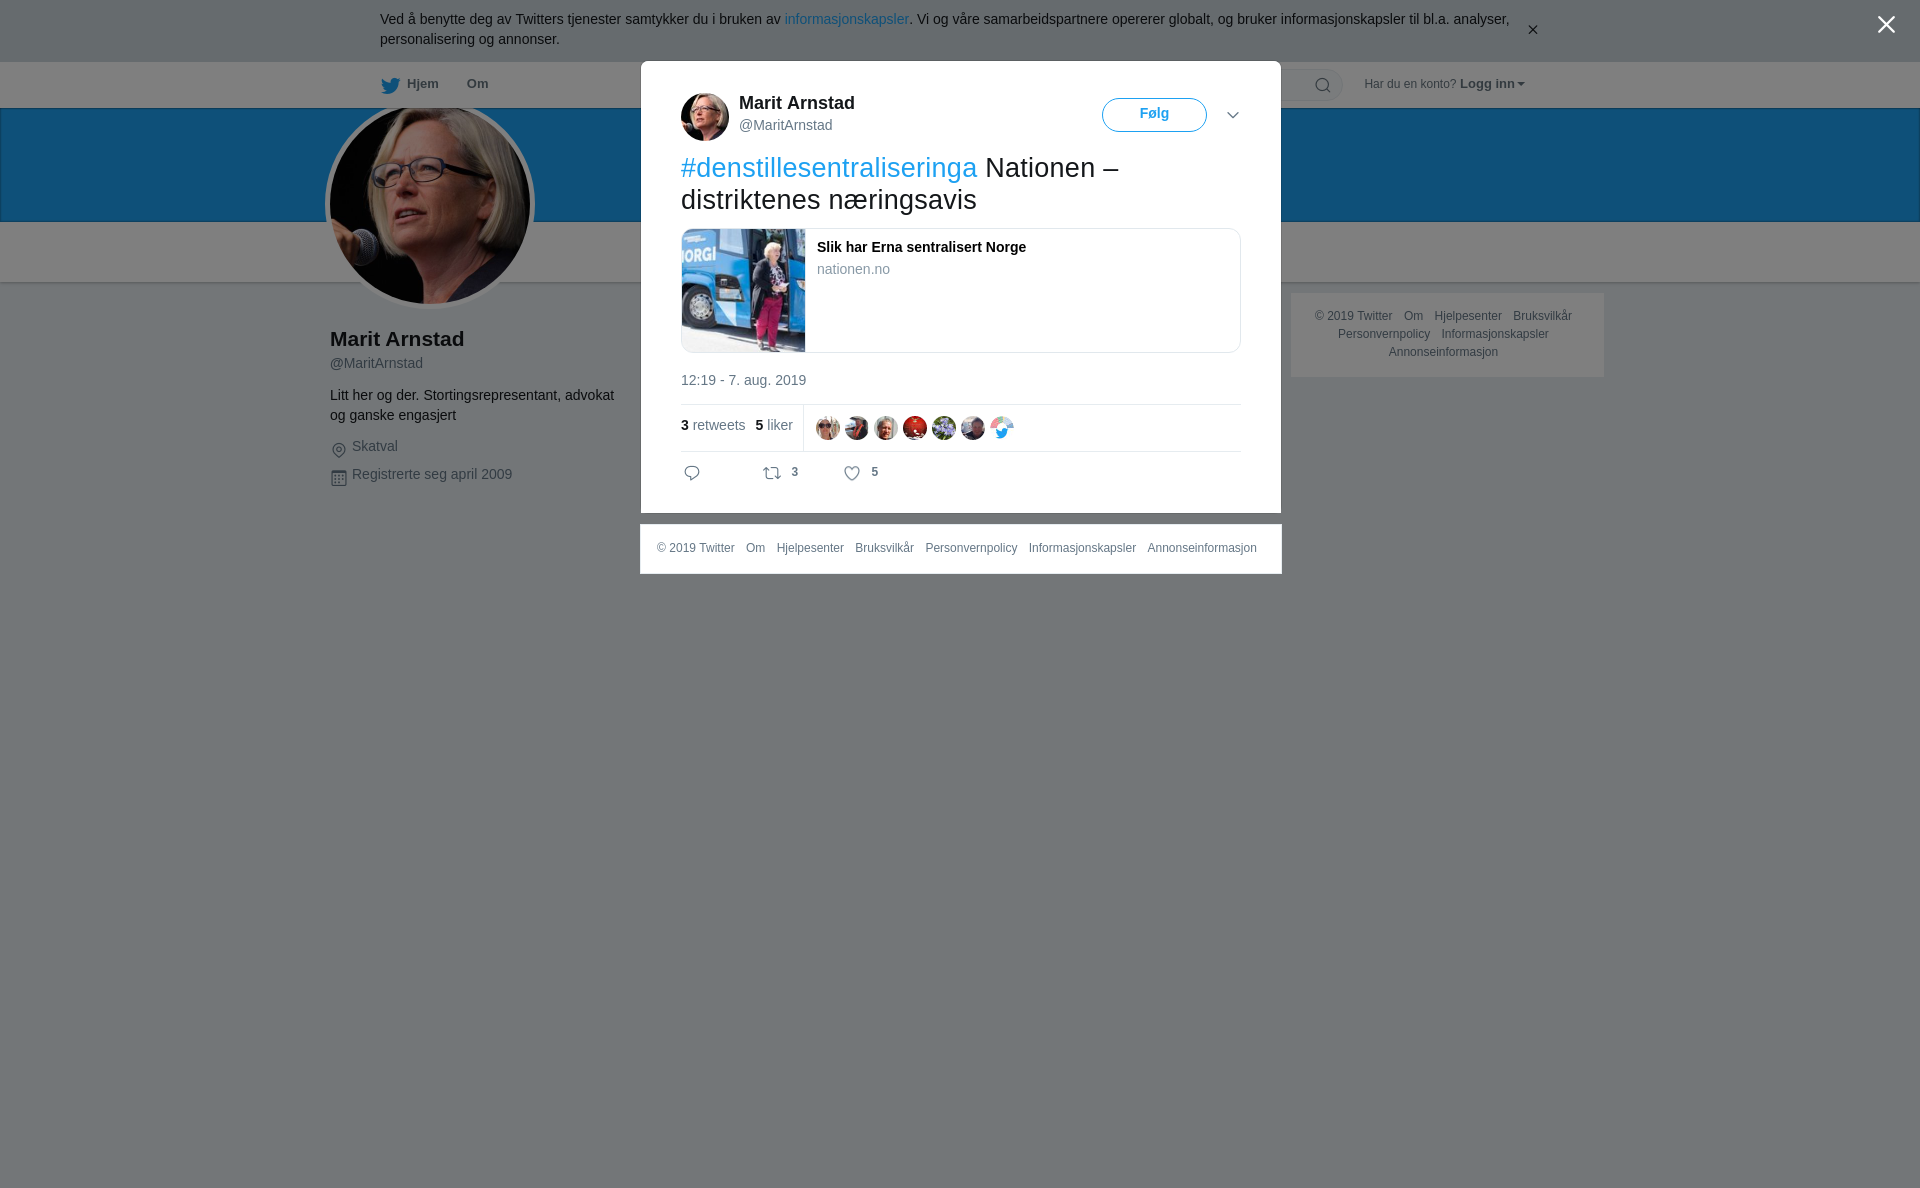This screenshot has height=1188, width=1920.
Task: Open the informasjonskapsler link in banner
Action: coord(846,19)
